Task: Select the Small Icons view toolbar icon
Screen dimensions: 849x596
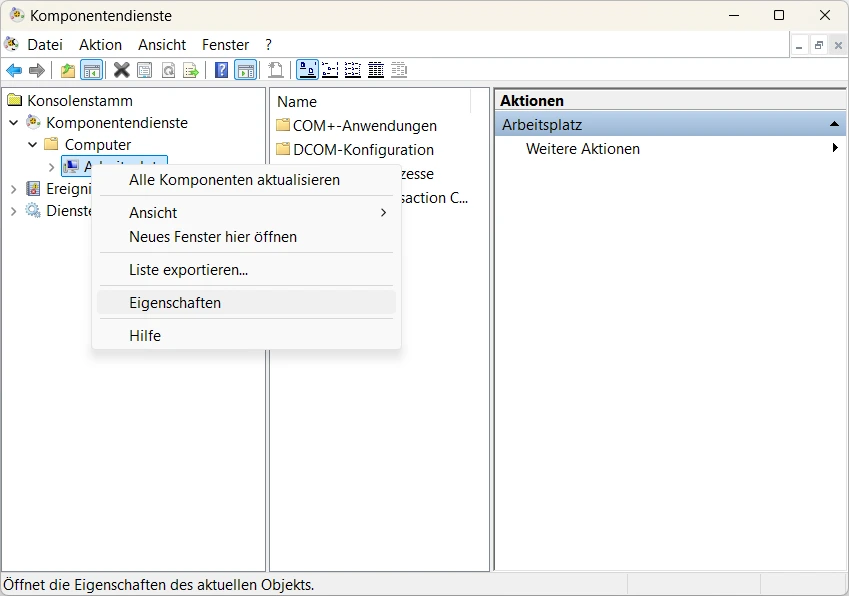Action: click(330, 70)
